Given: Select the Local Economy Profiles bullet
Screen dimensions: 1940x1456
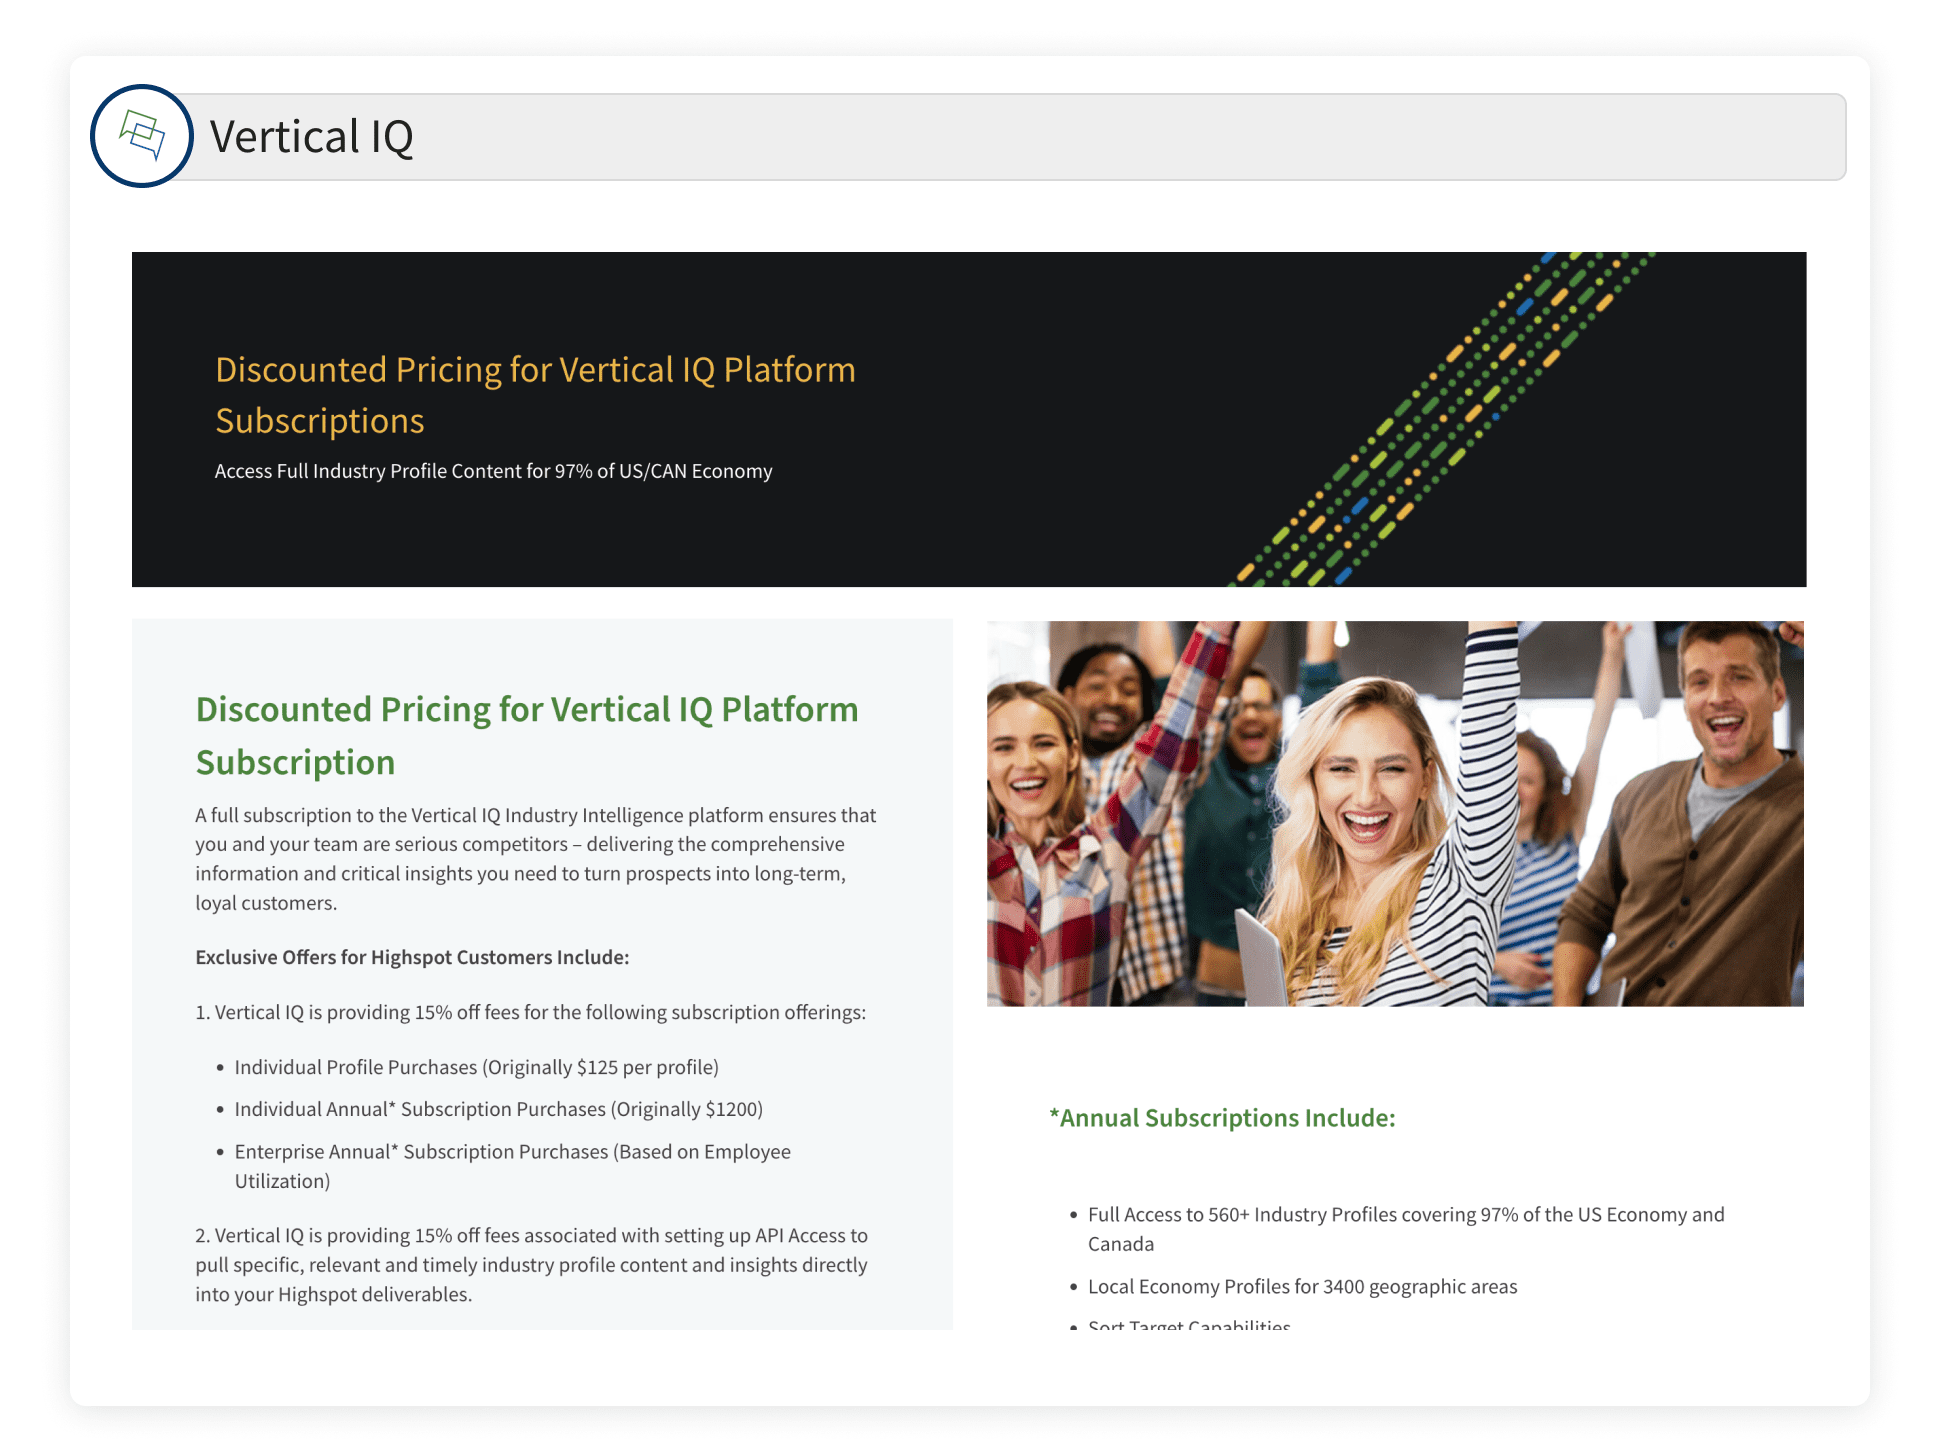Looking at the screenshot, I should (x=1302, y=1286).
